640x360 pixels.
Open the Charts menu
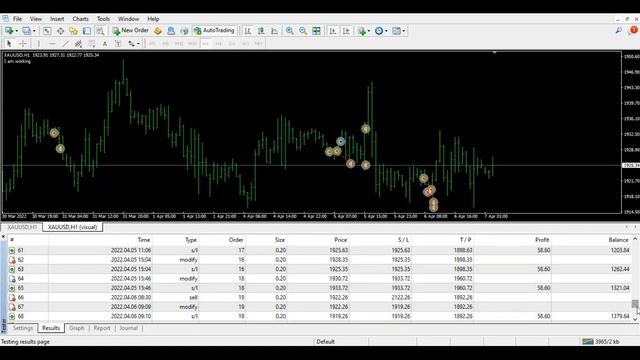[x=80, y=19]
